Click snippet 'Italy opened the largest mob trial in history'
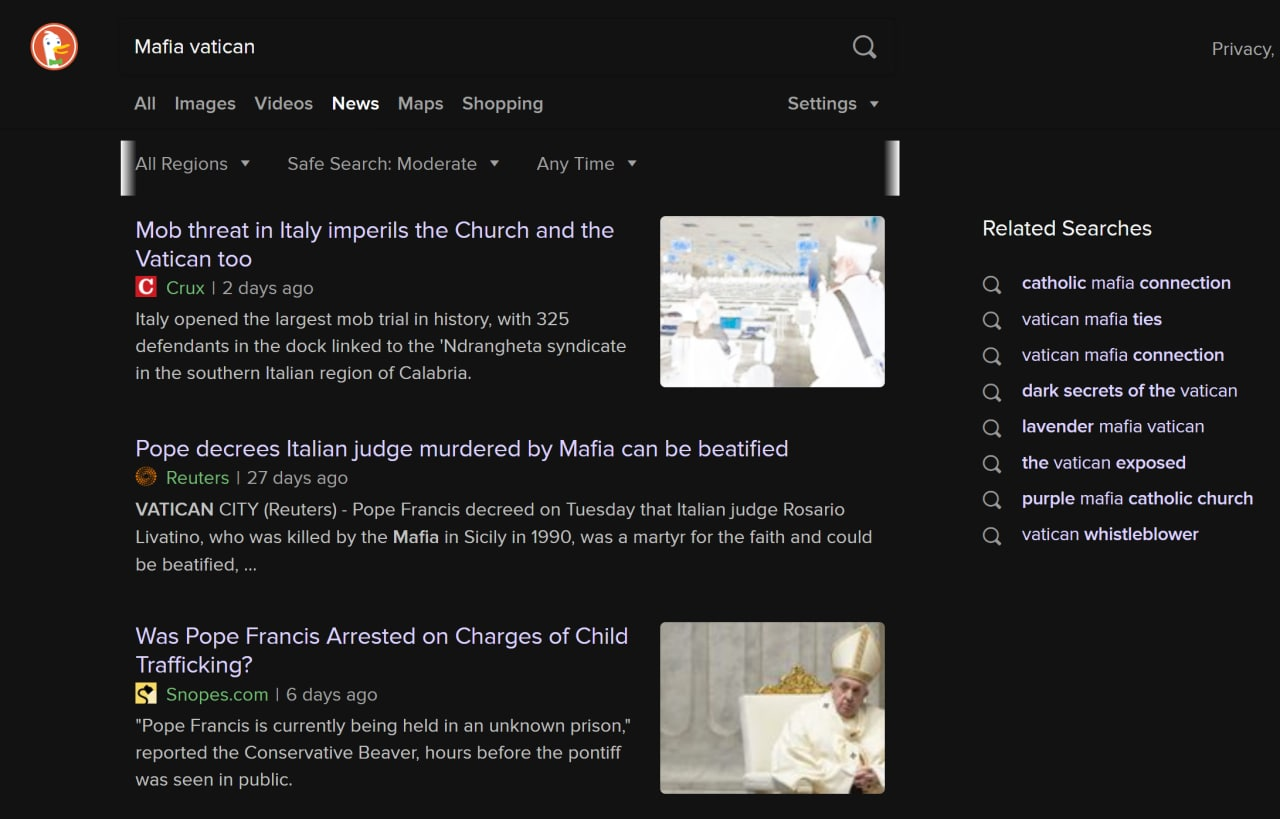 tap(381, 346)
